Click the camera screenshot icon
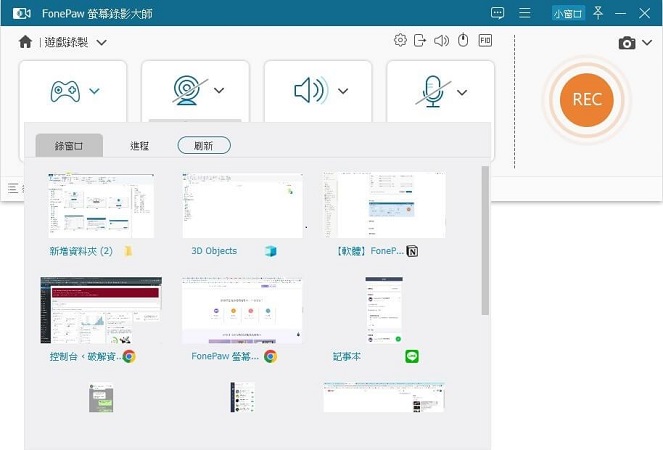663x450 pixels. click(x=627, y=43)
